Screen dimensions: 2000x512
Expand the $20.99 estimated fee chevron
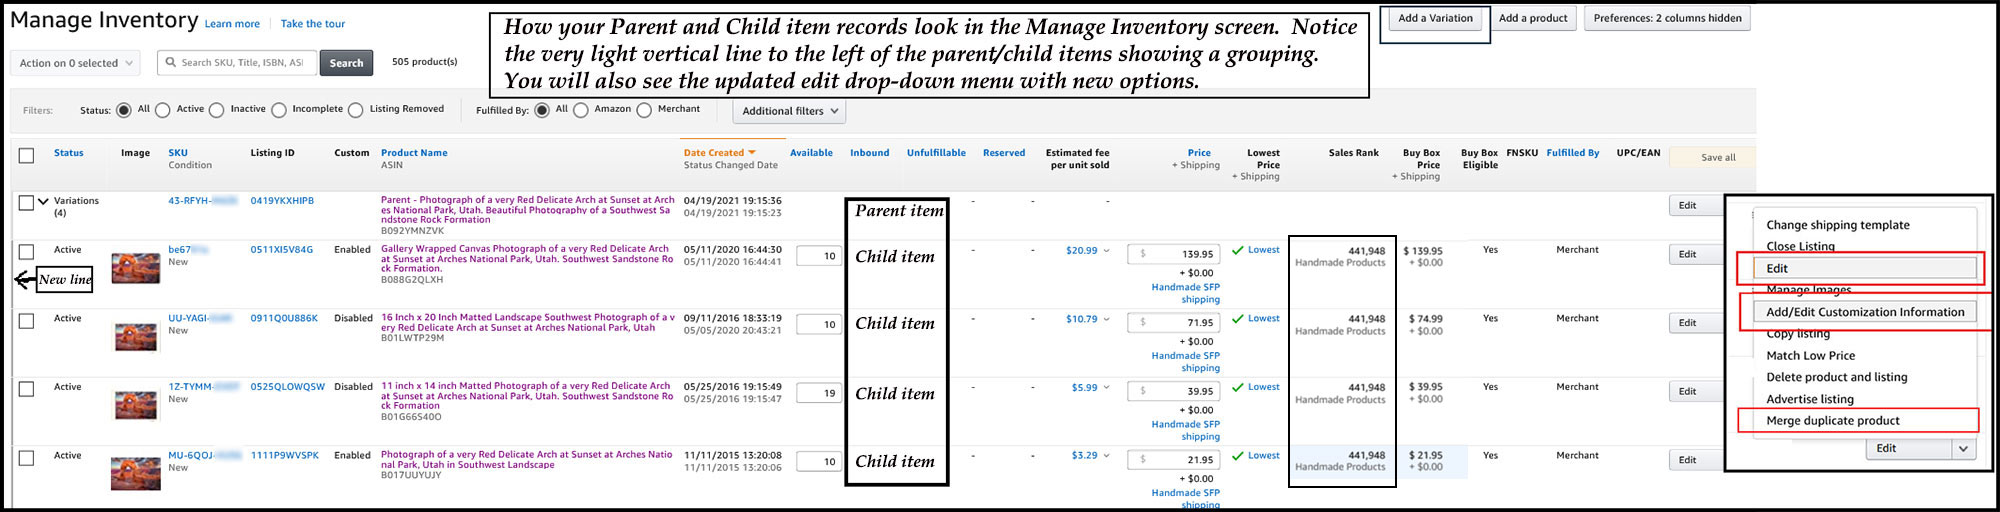(1106, 251)
